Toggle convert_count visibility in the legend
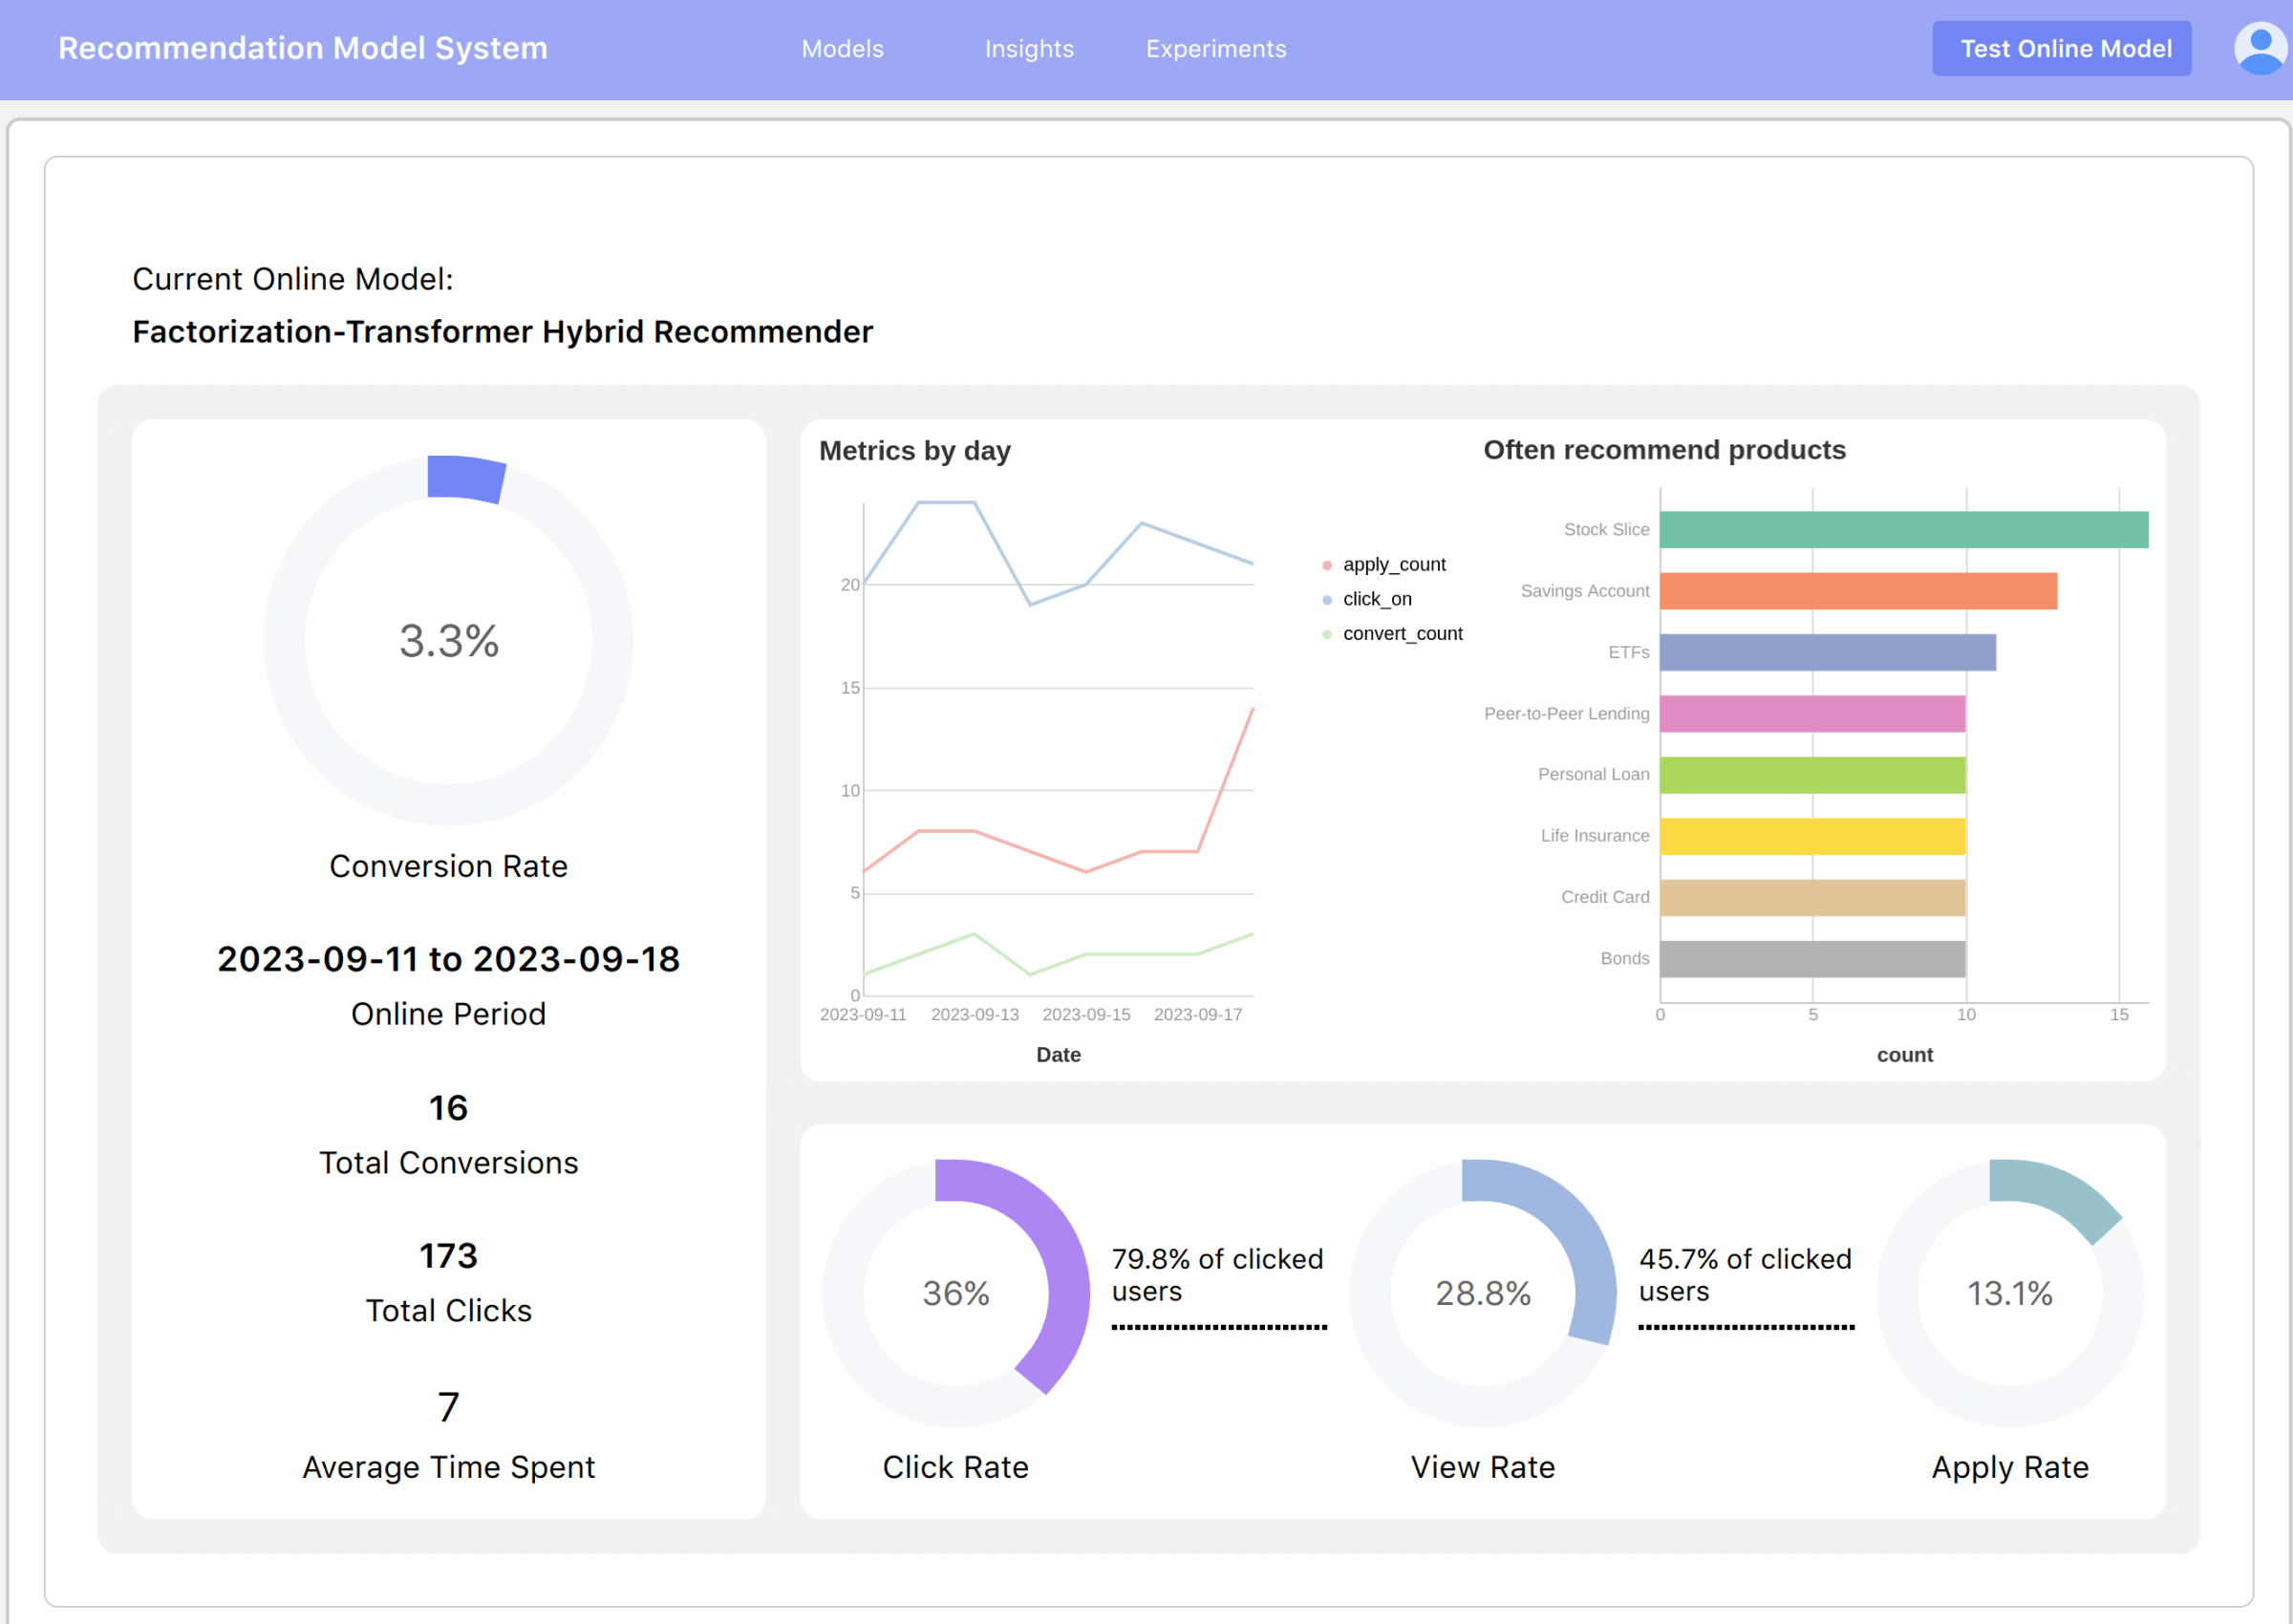This screenshot has height=1624, width=2293. [x=1402, y=633]
